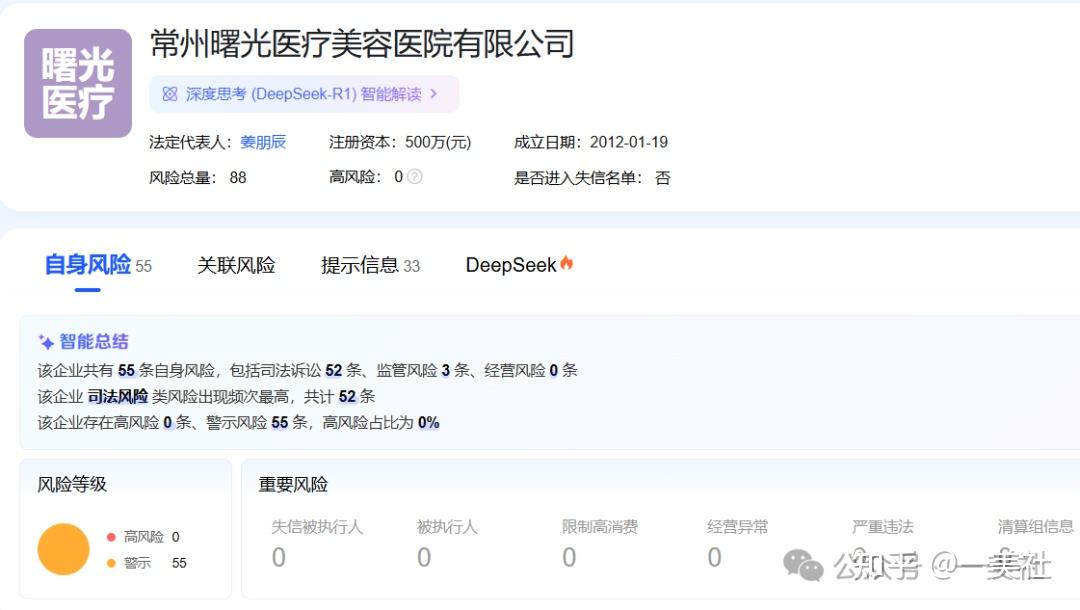Click the 注册资本 500万(元) value
Image resolution: width=1080 pixels, height=610 pixels.
point(438,143)
